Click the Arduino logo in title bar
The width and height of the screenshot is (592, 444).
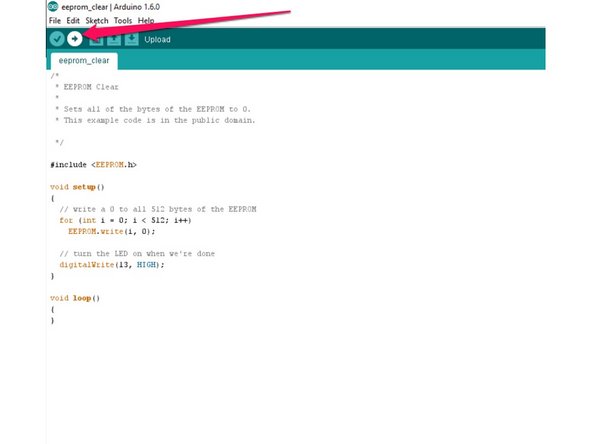53,6
